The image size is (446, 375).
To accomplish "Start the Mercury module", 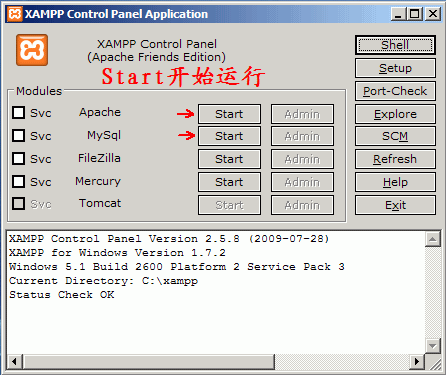I will (229, 182).
